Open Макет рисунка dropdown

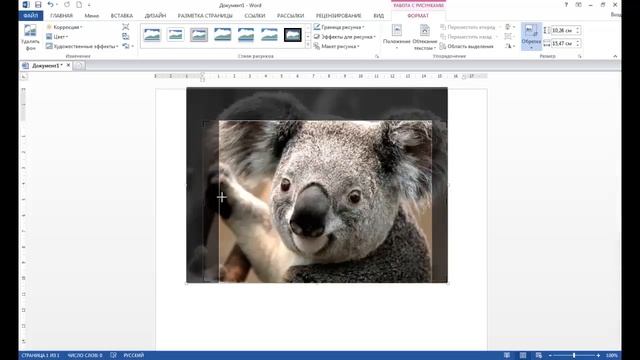[x=337, y=47]
